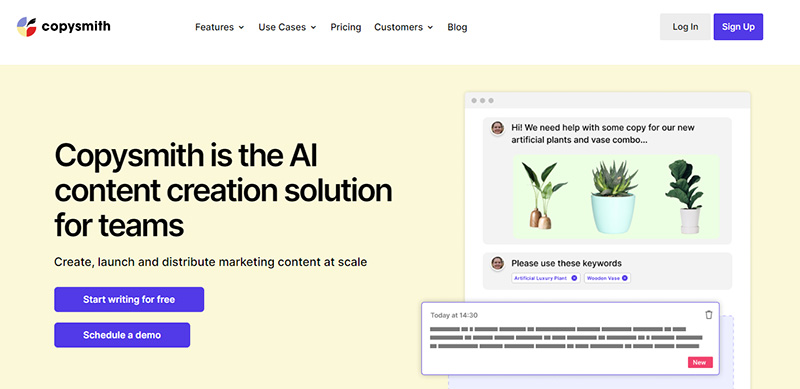Expand the Customers dropdown chevron
The width and height of the screenshot is (800, 389).
430,28
